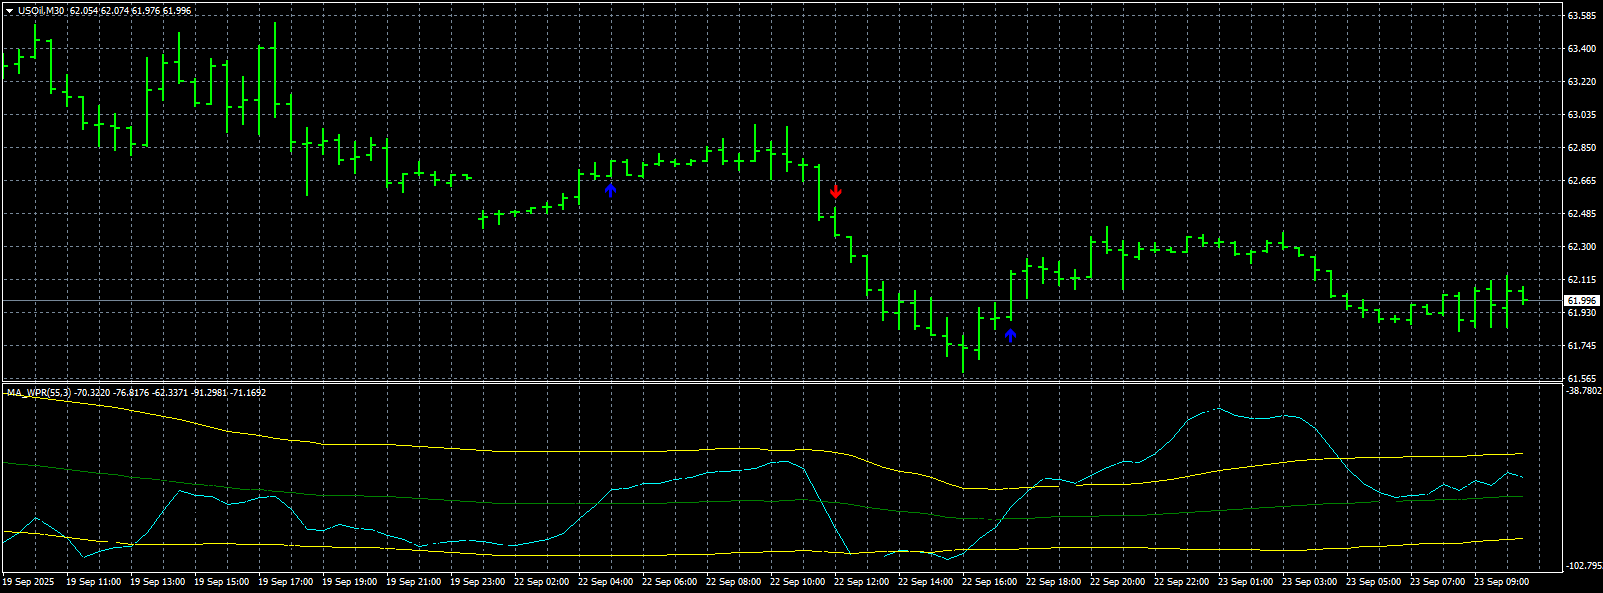Click the 19 Sep 2025 time label
This screenshot has width=1603, height=593.
(28, 581)
